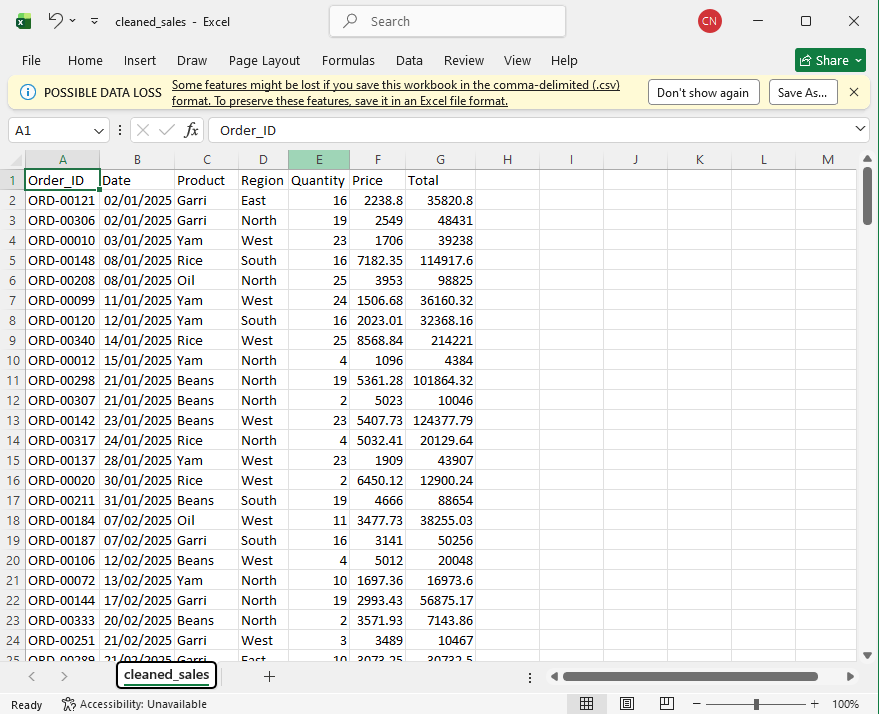Click the Select All corner triangle

[x=15, y=160]
